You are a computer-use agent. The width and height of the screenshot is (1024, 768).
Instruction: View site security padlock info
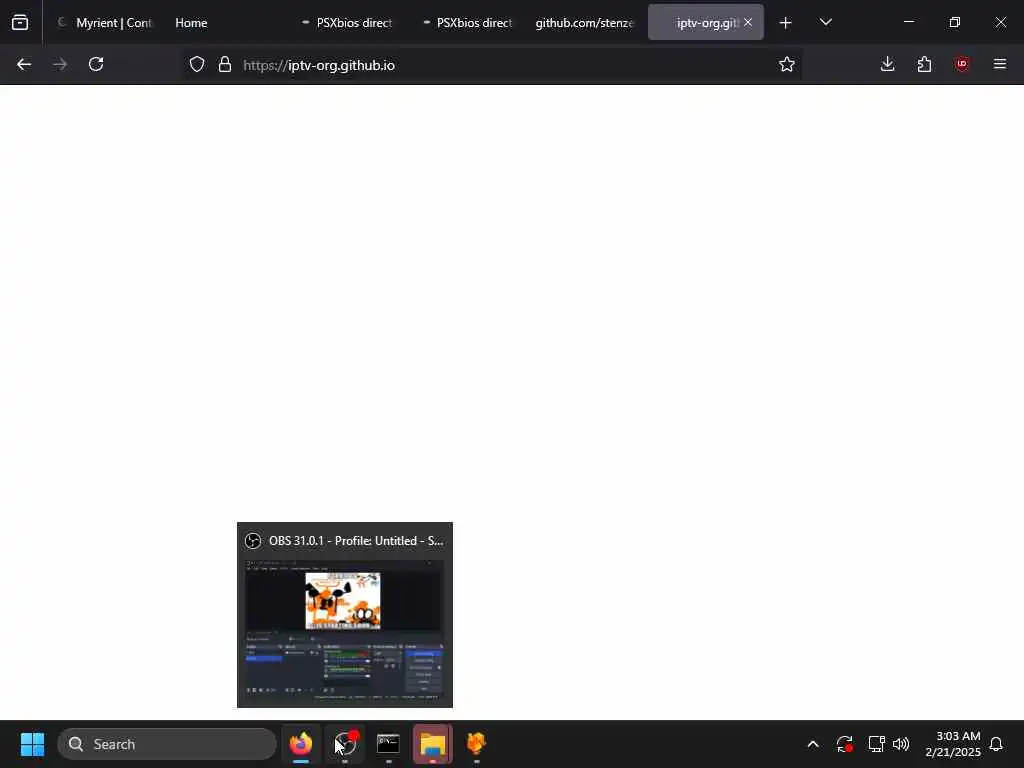click(x=225, y=64)
